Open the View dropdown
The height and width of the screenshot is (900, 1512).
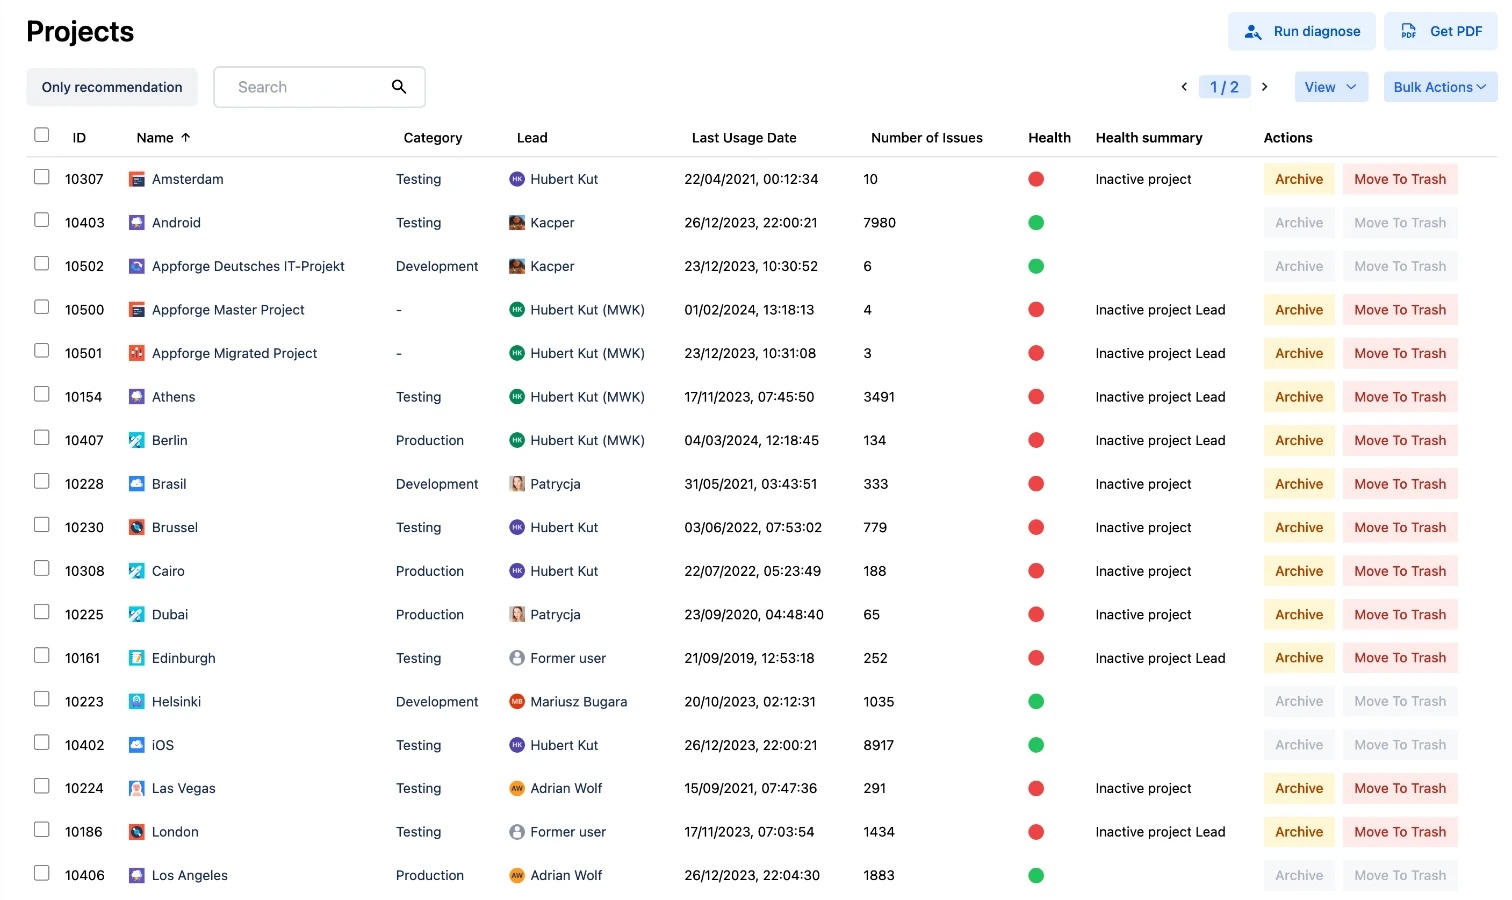(x=1330, y=87)
